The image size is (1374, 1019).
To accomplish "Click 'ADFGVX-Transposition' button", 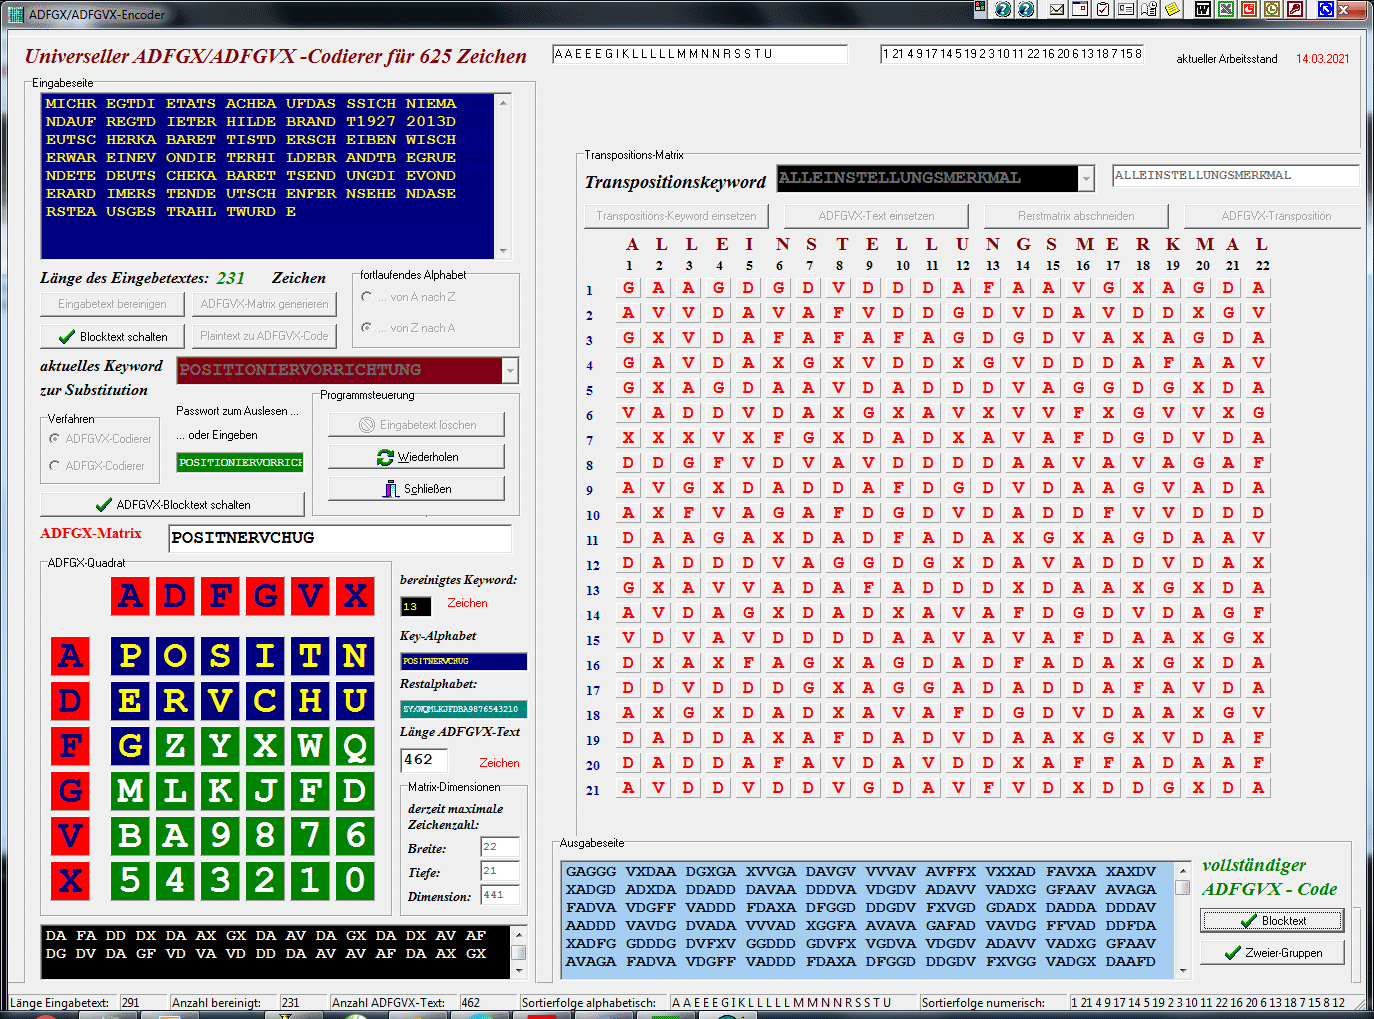I will click(1275, 216).
